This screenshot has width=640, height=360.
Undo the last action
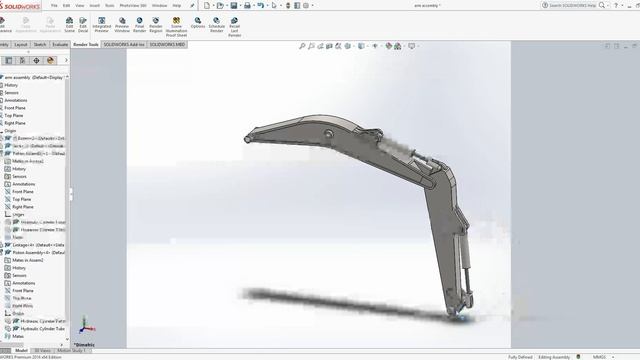[x=260, y=5]
